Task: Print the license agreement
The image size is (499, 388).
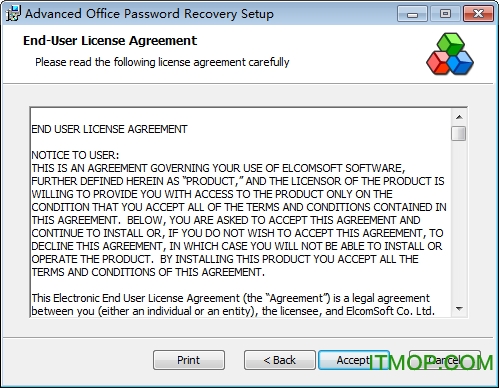Action: click(x=189, y=360)
